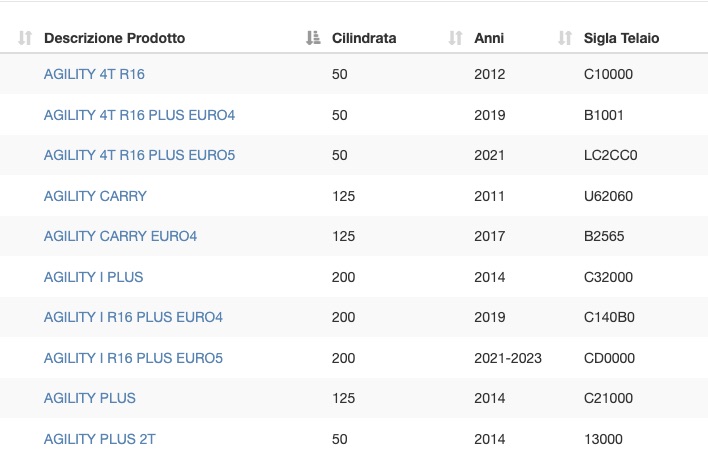Image resolution: width=708 pixels, height=464 pixels.
Task: Click the Anni column header text
Action: pos(489,38)
